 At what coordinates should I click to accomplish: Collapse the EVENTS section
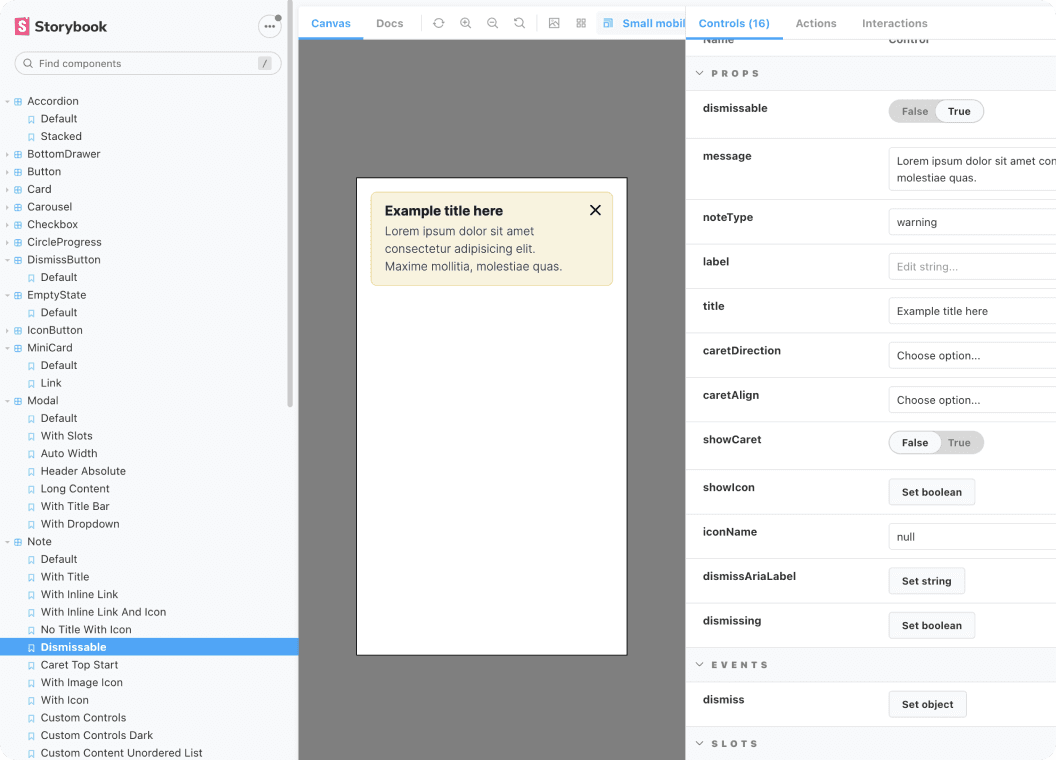tap(700, 664)
